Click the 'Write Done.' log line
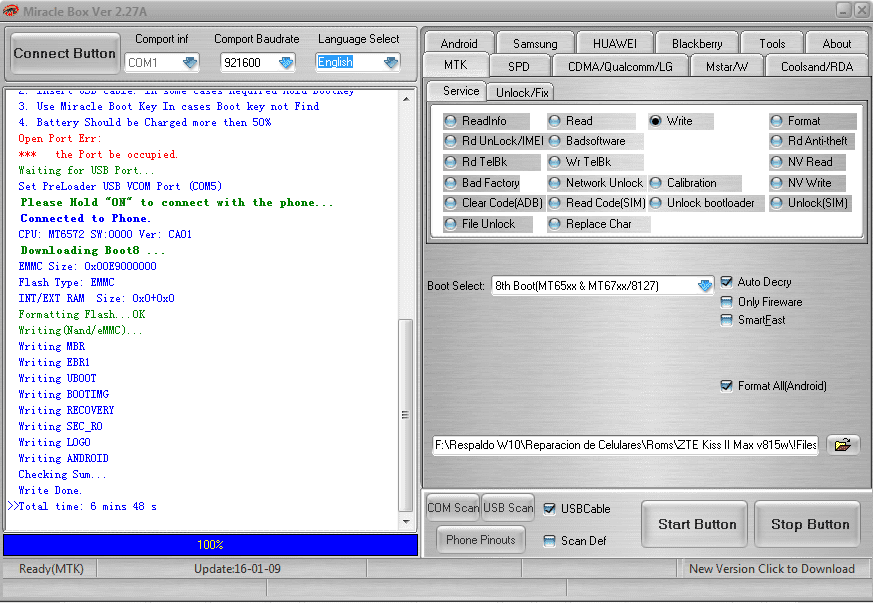 click(x=50, y=491)
